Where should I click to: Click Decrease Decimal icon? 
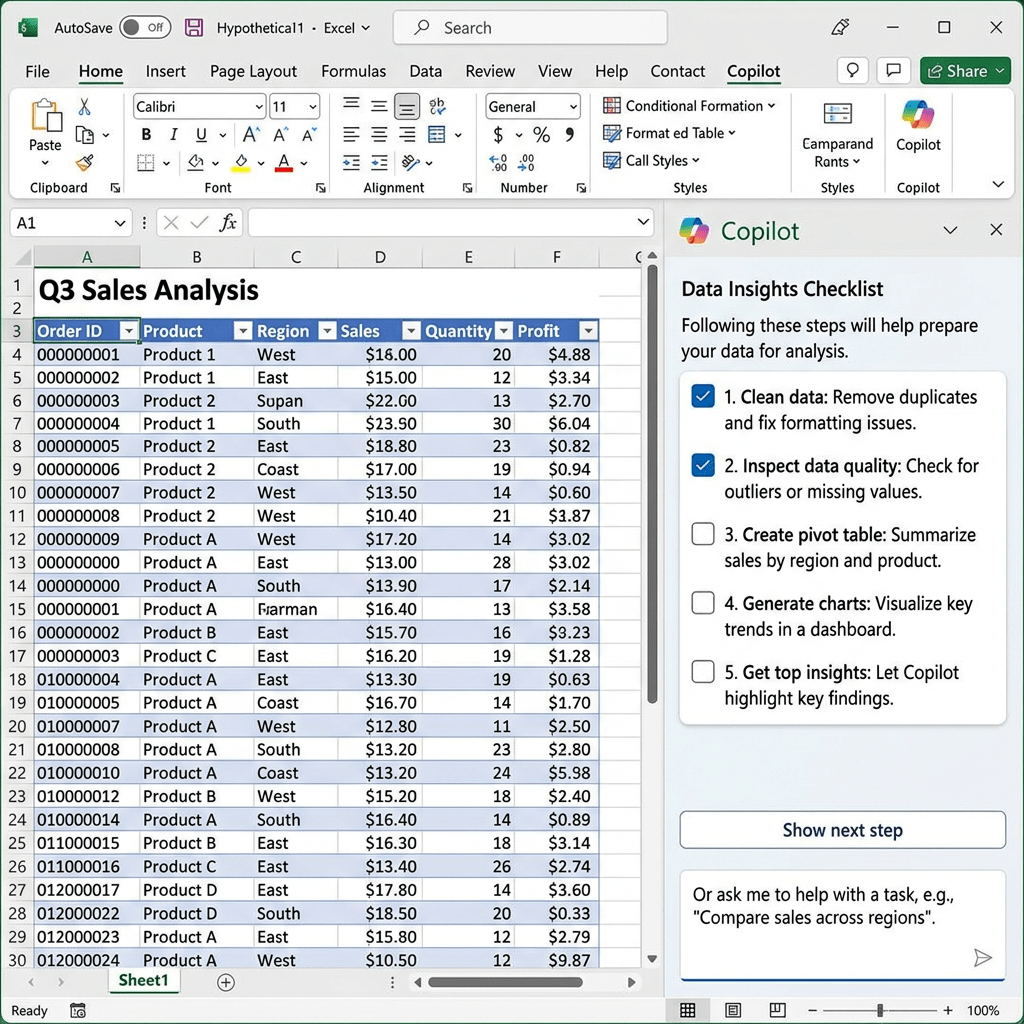pyautogui.click(x=526, y=163)
